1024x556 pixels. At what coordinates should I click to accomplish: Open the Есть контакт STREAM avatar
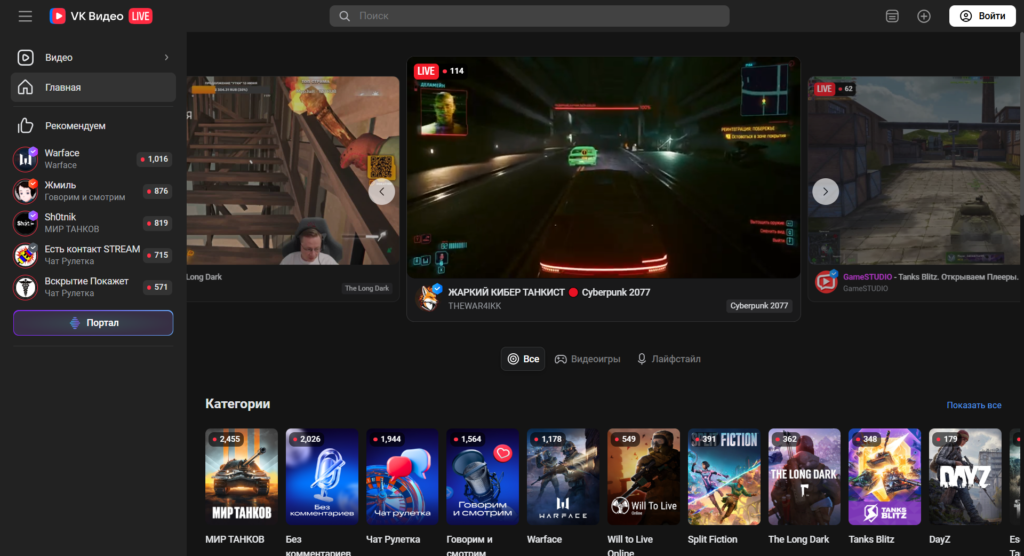coord(25,255)
